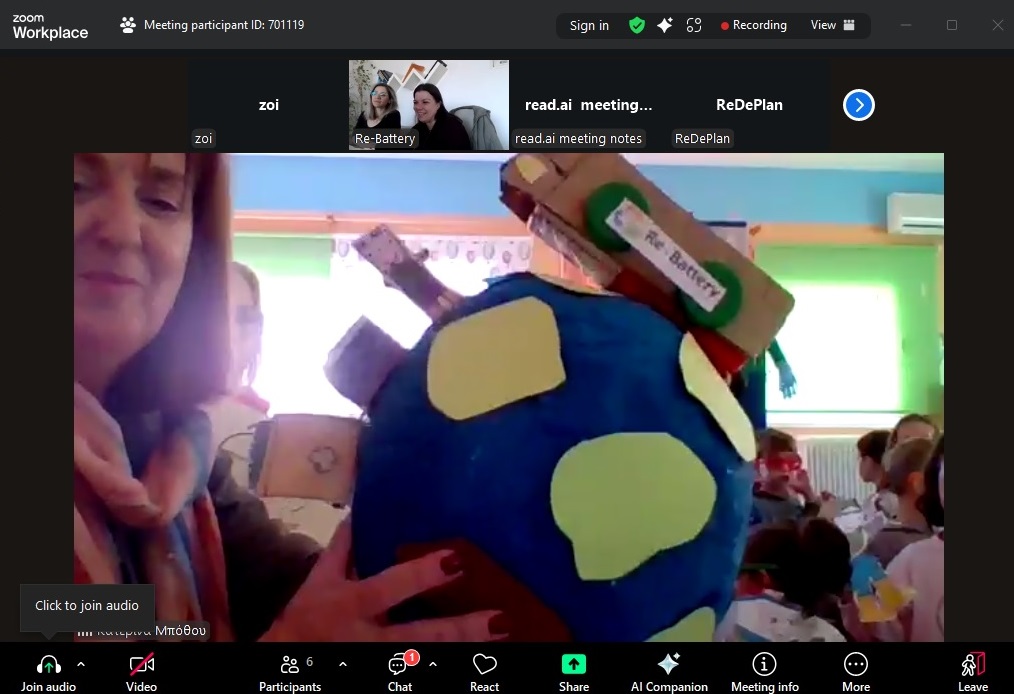This screenshot has width=1014, height=694.
Task: Select the ReDePlan participant tile
Action: coord(749,105)
